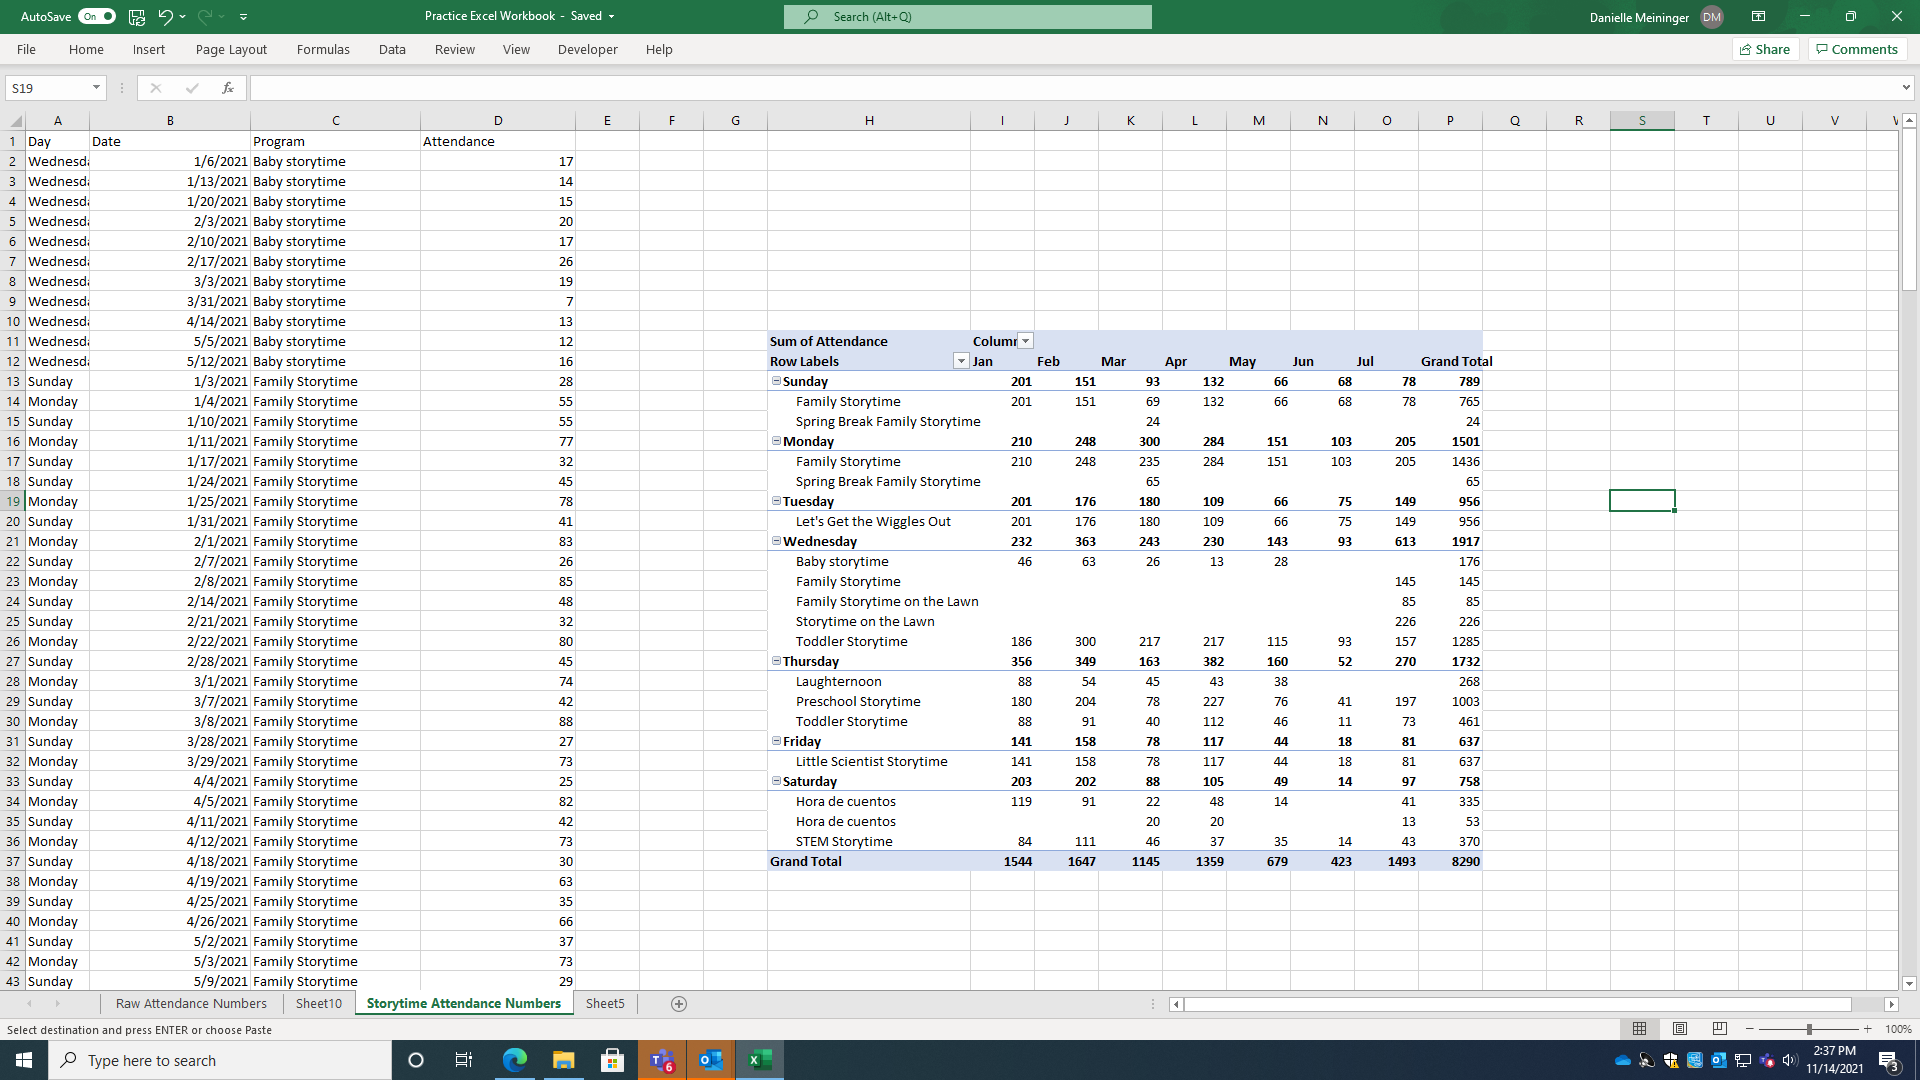Click the Zoom In plus icon on the status bar
Screen dimensions: 1920x1080
pyautogui.click(x=1868, y=1028)
